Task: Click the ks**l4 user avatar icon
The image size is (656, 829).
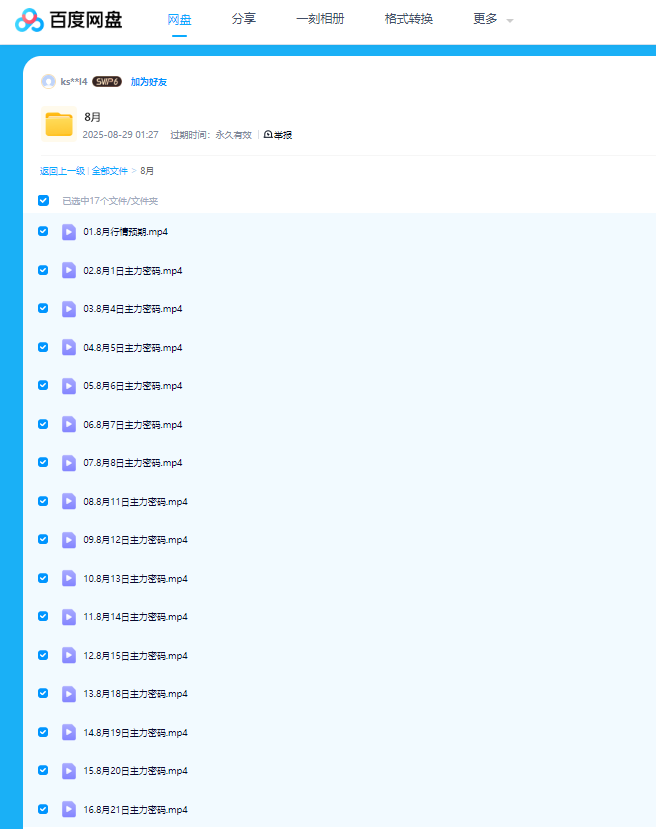Action: 48,81
